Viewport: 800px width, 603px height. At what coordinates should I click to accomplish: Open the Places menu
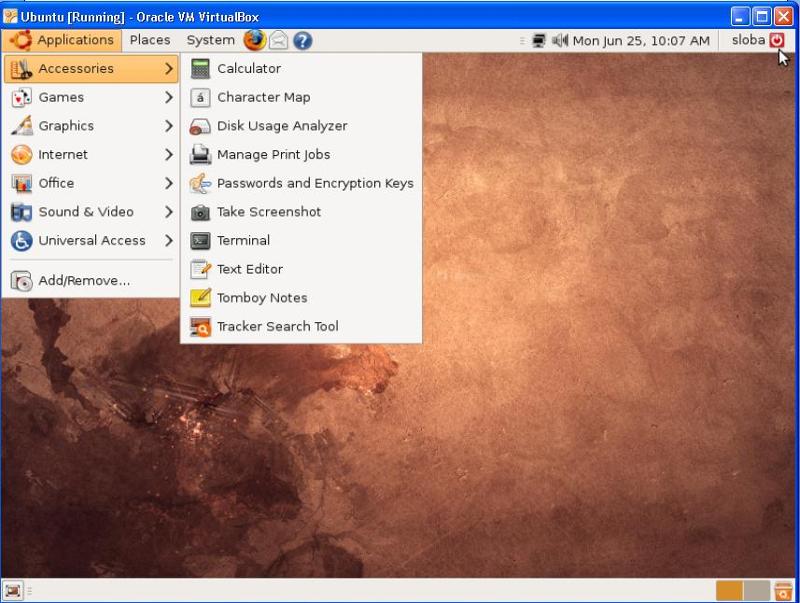click(x=150, y=40)
